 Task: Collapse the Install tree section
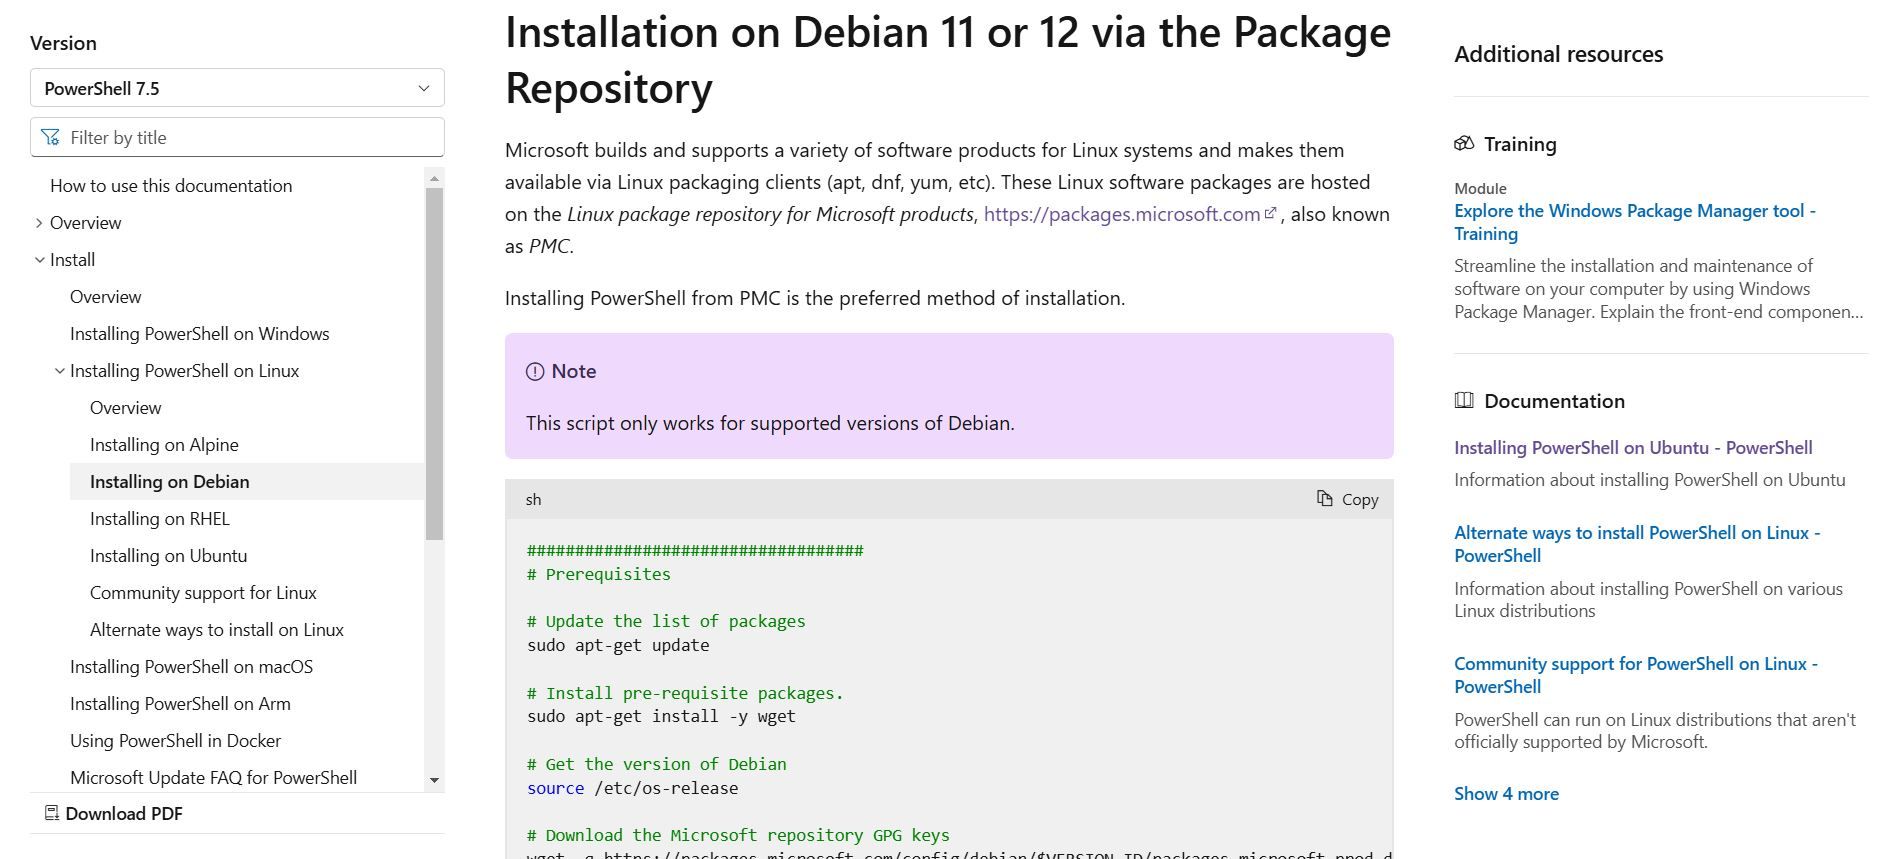pos(40,259)
